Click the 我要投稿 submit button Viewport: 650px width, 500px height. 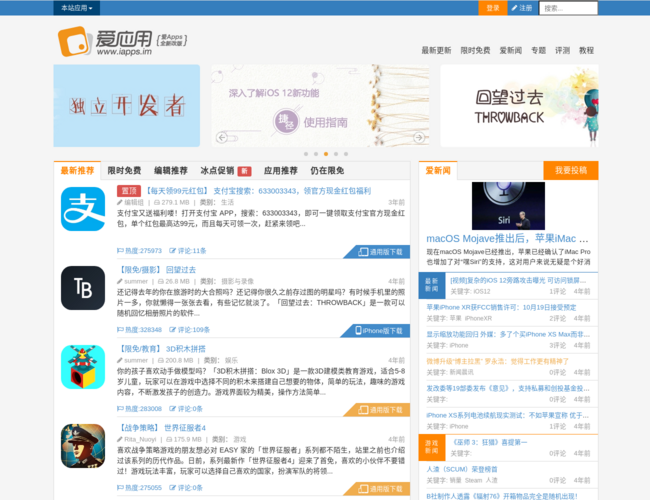coord(571,171)
